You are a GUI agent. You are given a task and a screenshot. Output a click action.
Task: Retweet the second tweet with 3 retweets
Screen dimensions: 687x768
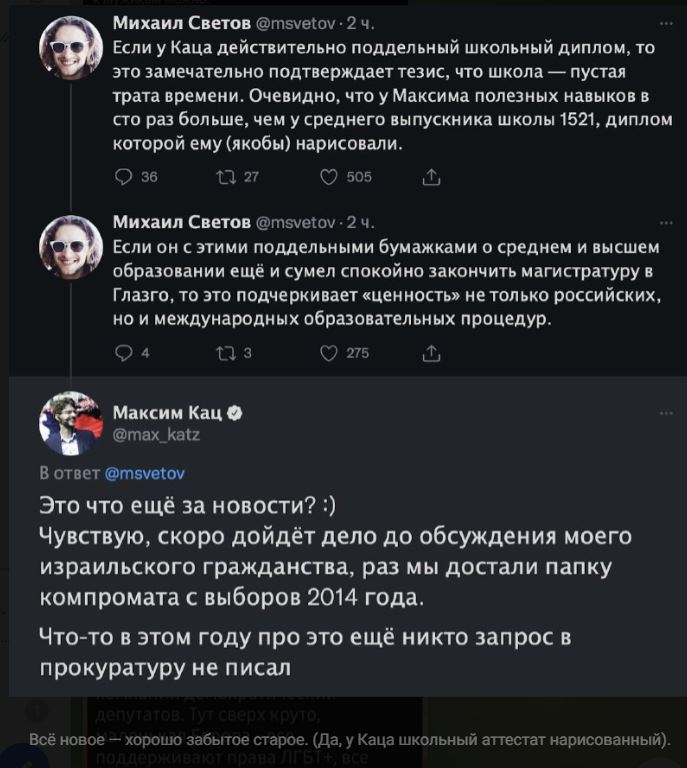pyautogui.click(x=223, y=352)
